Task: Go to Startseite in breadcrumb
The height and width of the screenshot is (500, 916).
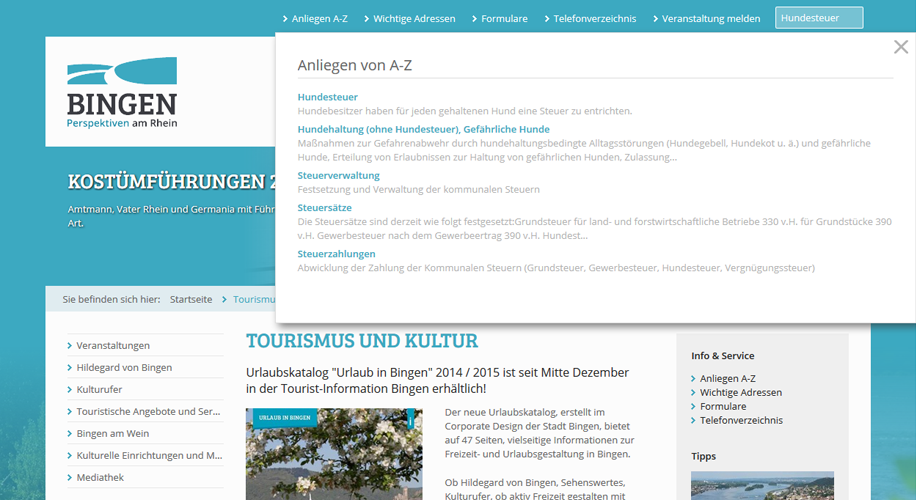Action: pos(191,299)
